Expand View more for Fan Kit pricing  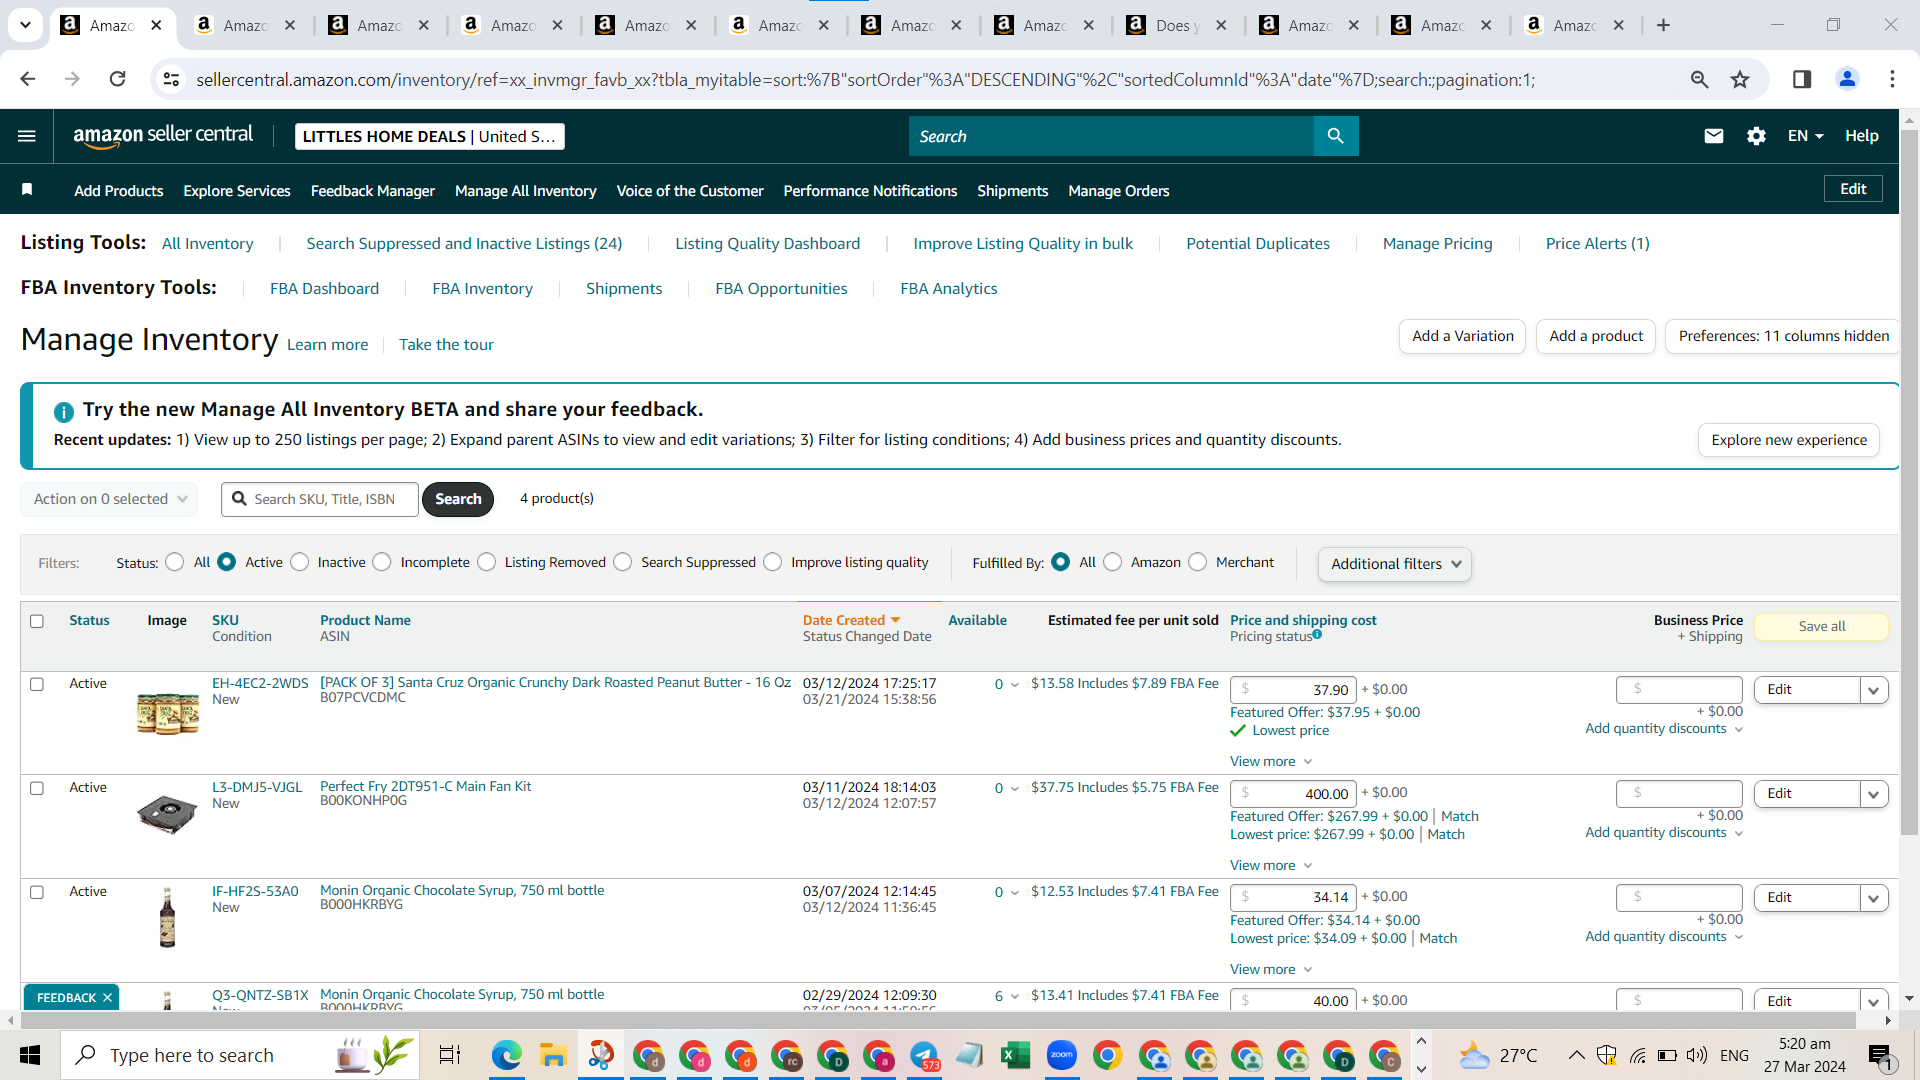coord(1270,865)
